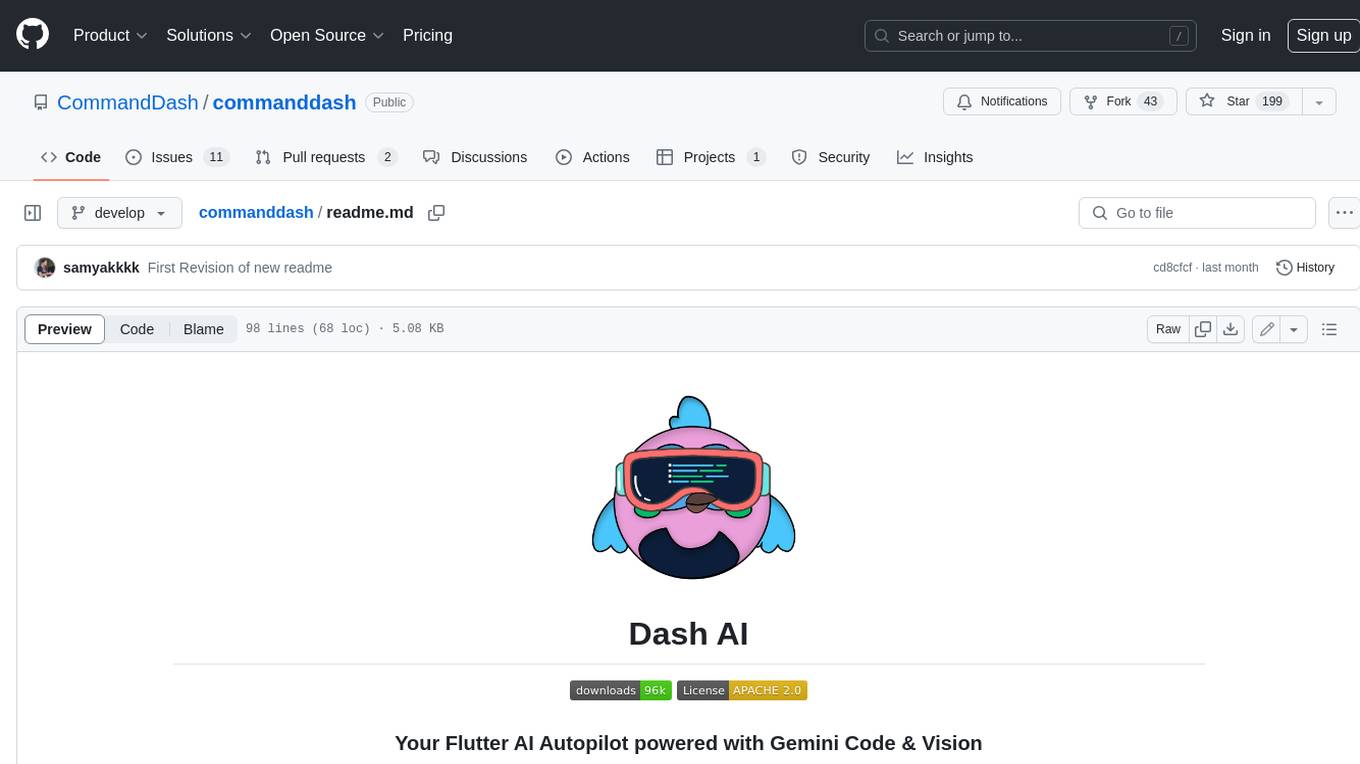Open the Projects tab
1360x764 pixels.
tap(711, 157)
